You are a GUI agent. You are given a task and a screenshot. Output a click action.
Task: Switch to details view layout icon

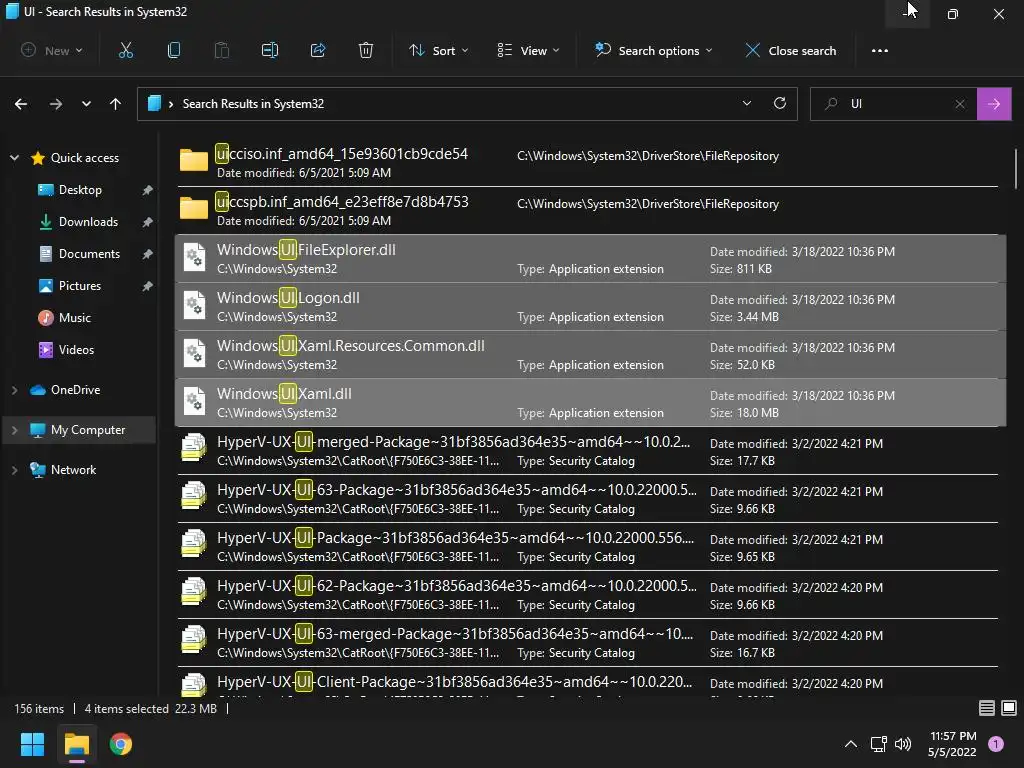click(x=987, y=708)
